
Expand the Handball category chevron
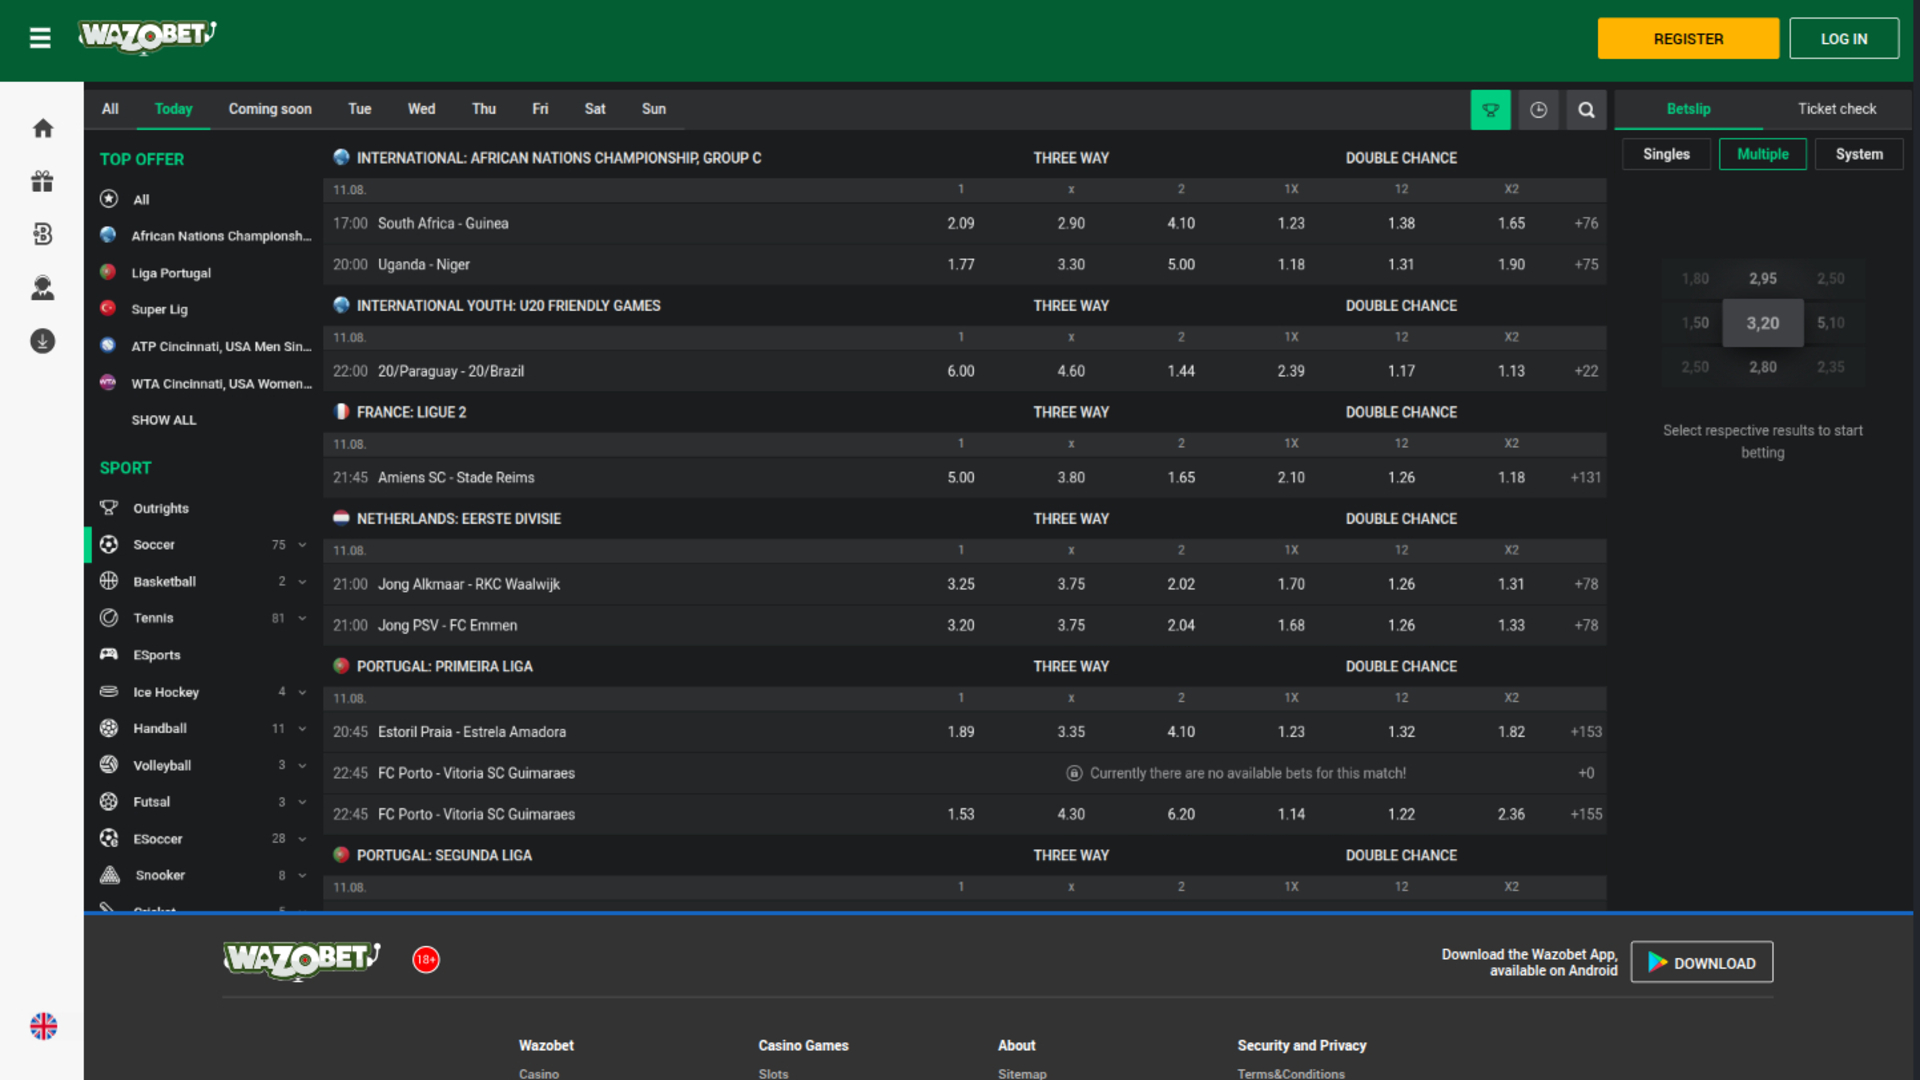tap(302, 728)
